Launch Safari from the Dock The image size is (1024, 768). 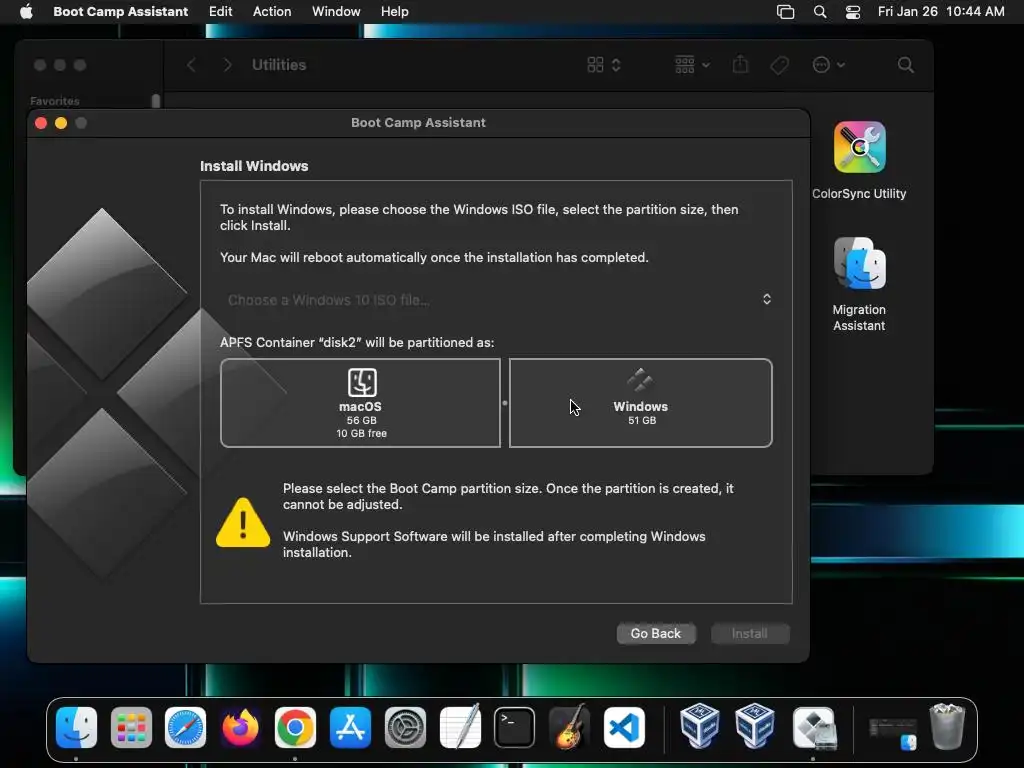(185, 728)
